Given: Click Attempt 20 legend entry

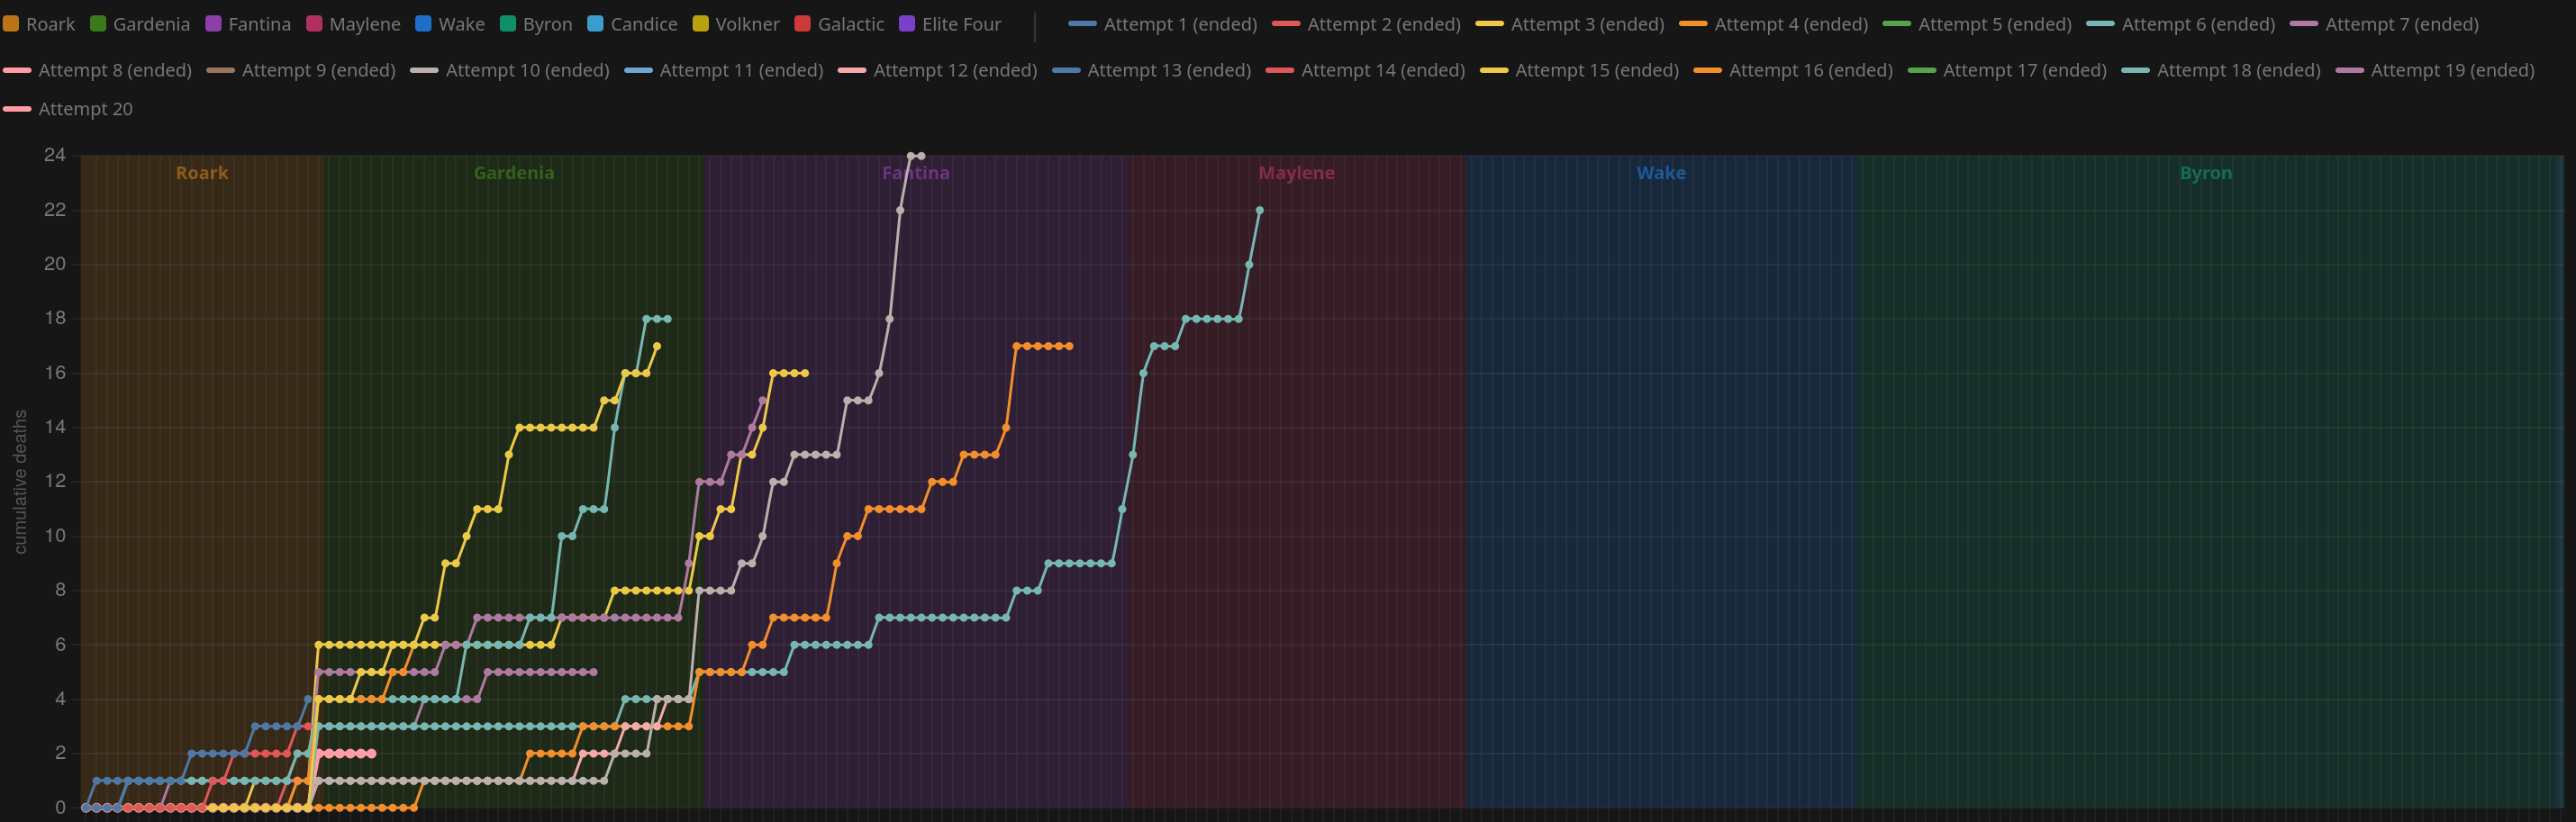Looking at the screenshot, I should [x=68, y=109].
